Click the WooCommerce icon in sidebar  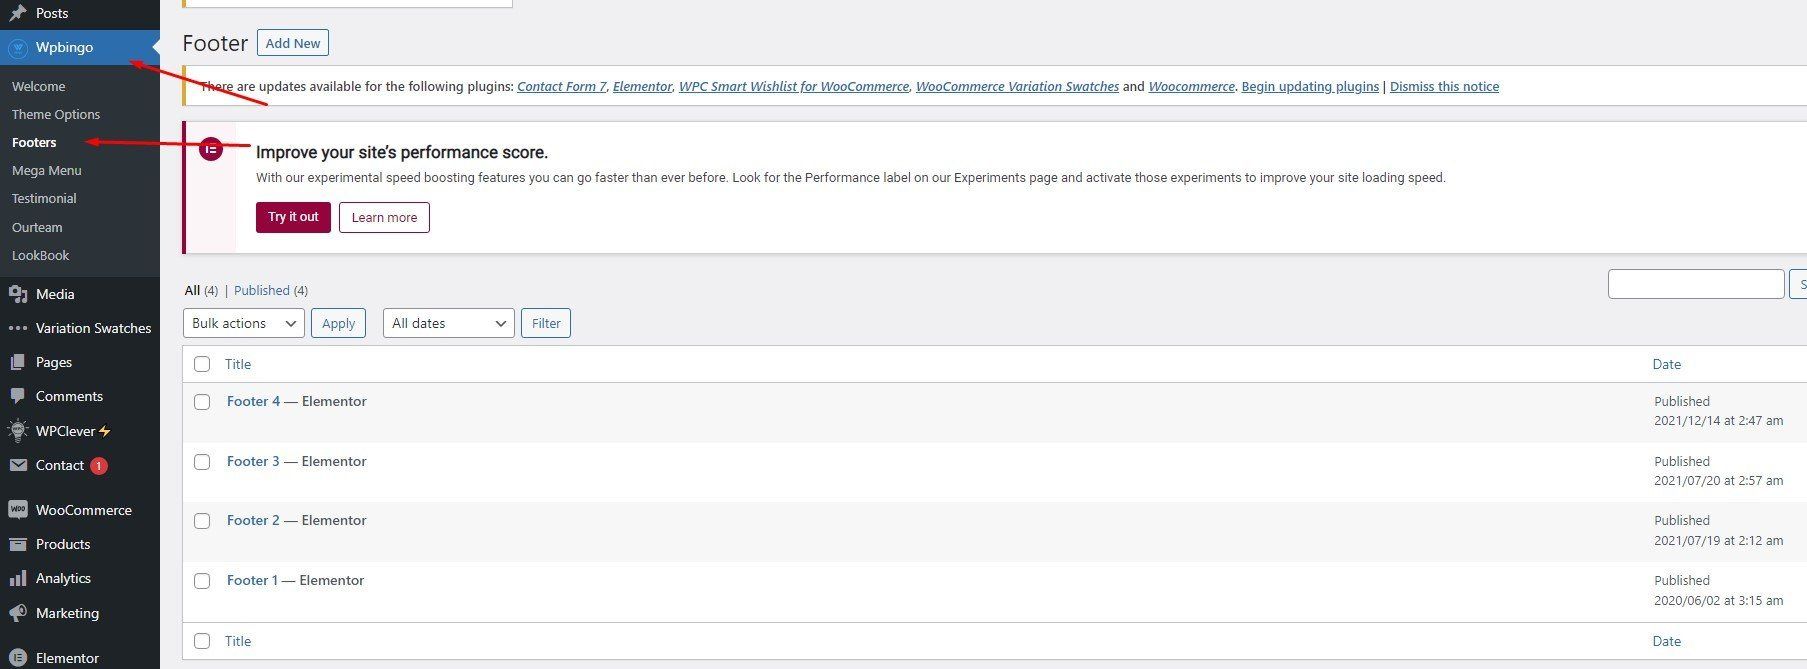click(x=17, y=510)
